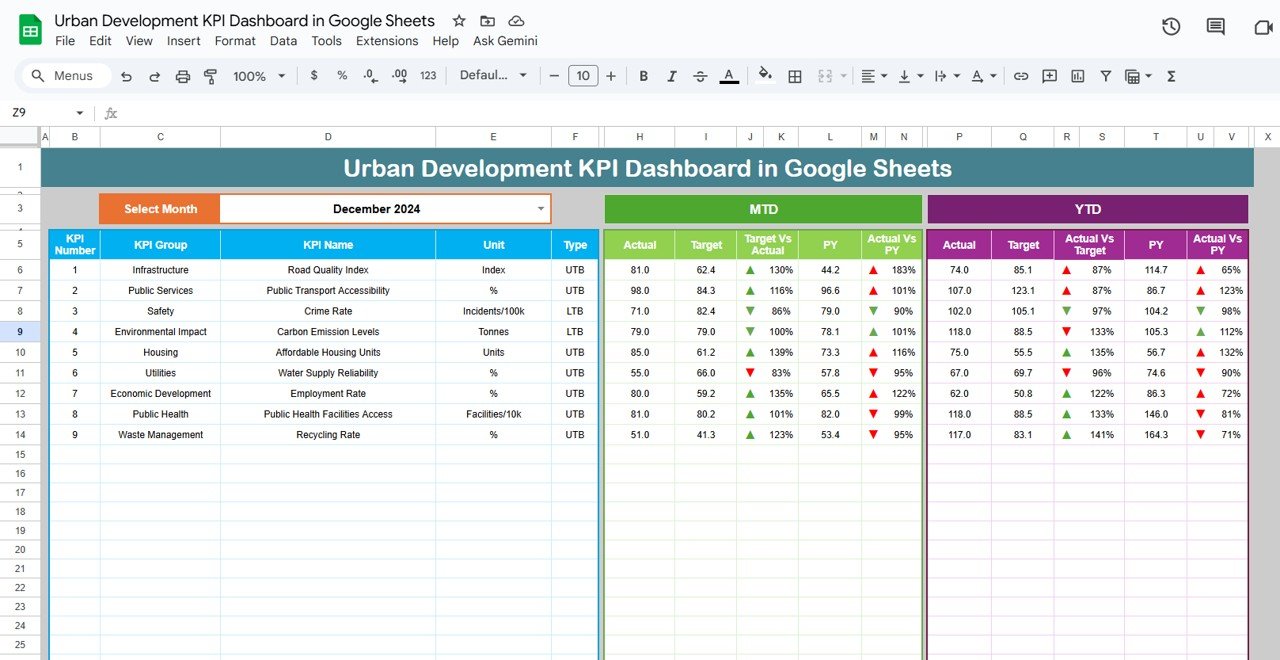Open the zoom level dropdown
This screenshot has width=1280, height=660.
(256, 75)
